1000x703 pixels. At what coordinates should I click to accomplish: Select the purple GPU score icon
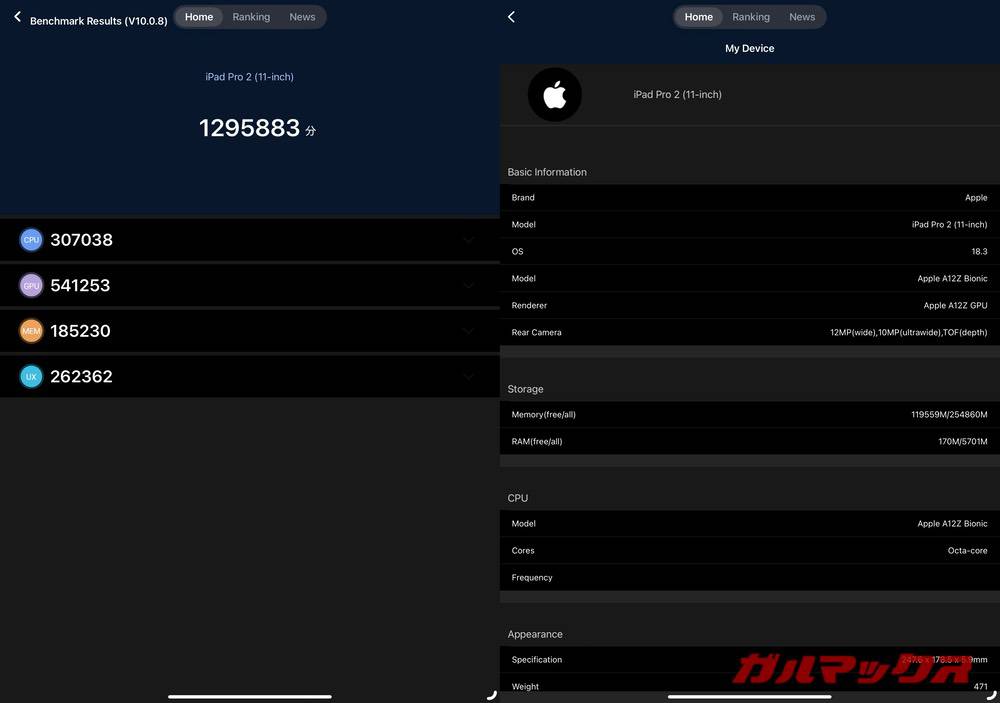pos(29,284)
